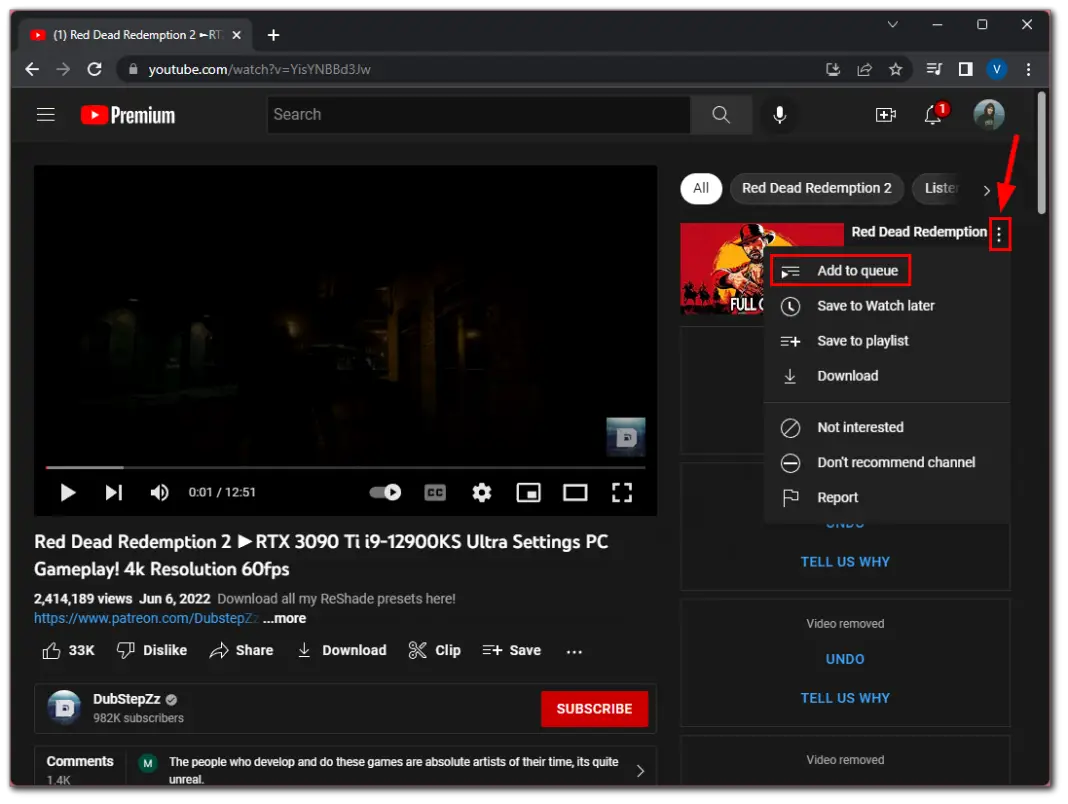This screenshot has height=804, width=1068.
Task: Switch to fullscreen using the icon
Action: click(x=622, y=492)
